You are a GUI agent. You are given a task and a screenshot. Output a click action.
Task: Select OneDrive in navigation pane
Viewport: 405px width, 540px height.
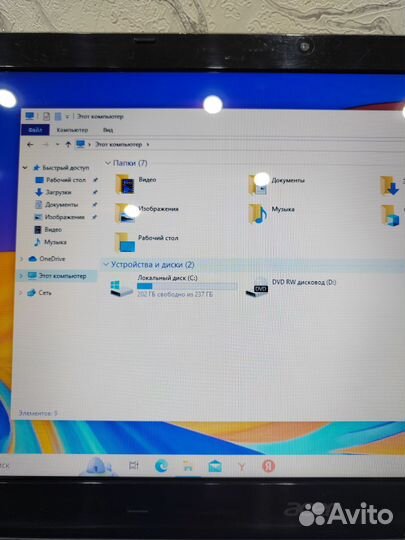[x=52, y=259]
